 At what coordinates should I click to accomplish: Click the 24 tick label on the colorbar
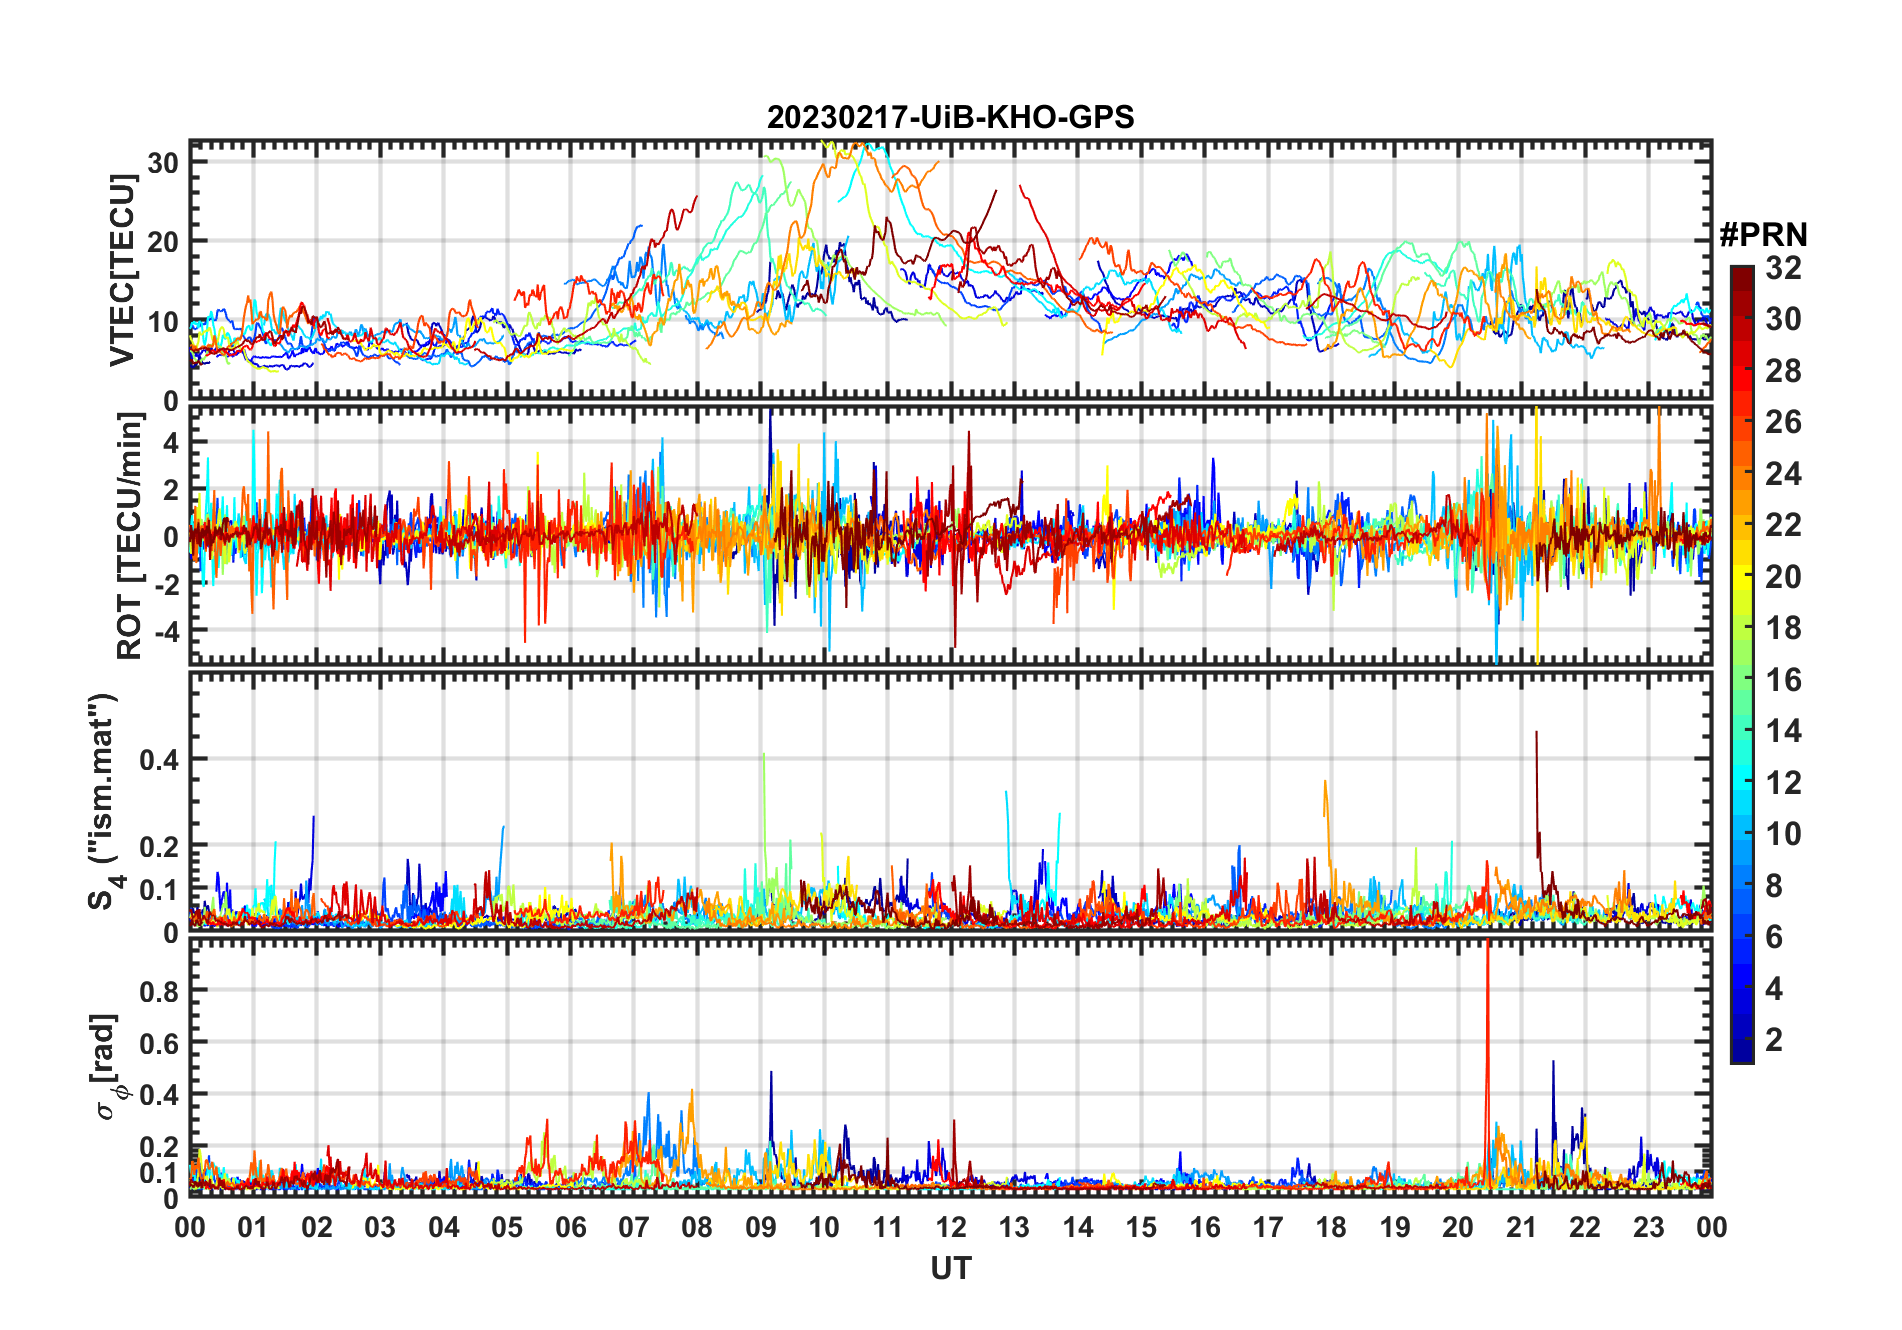click(1783, 474)
